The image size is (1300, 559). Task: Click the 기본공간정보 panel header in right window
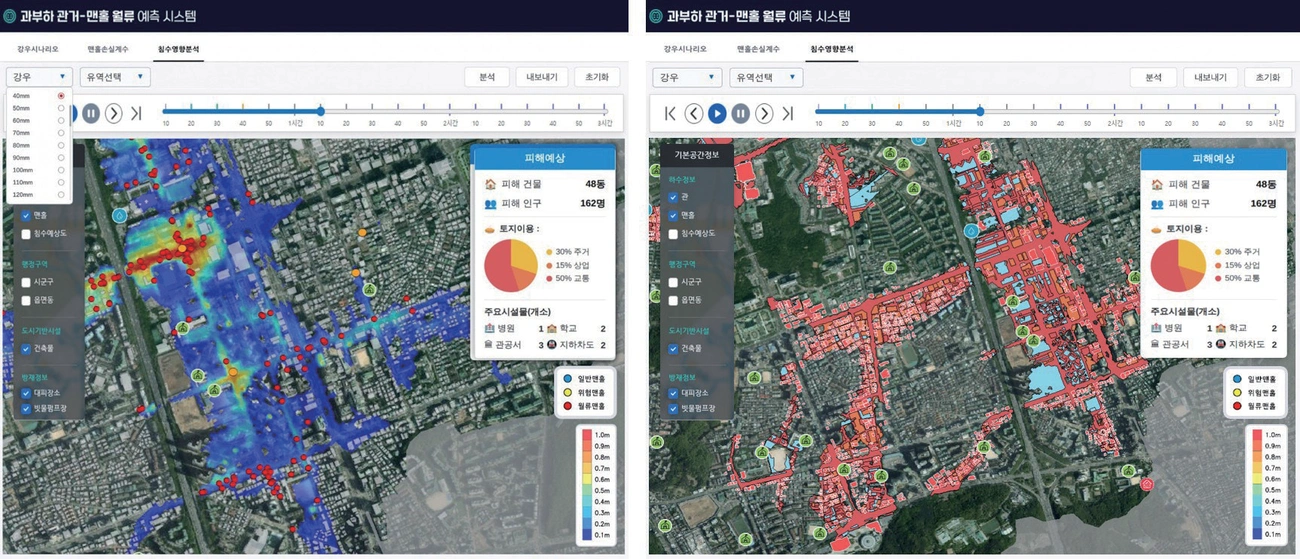coord(696,155)
